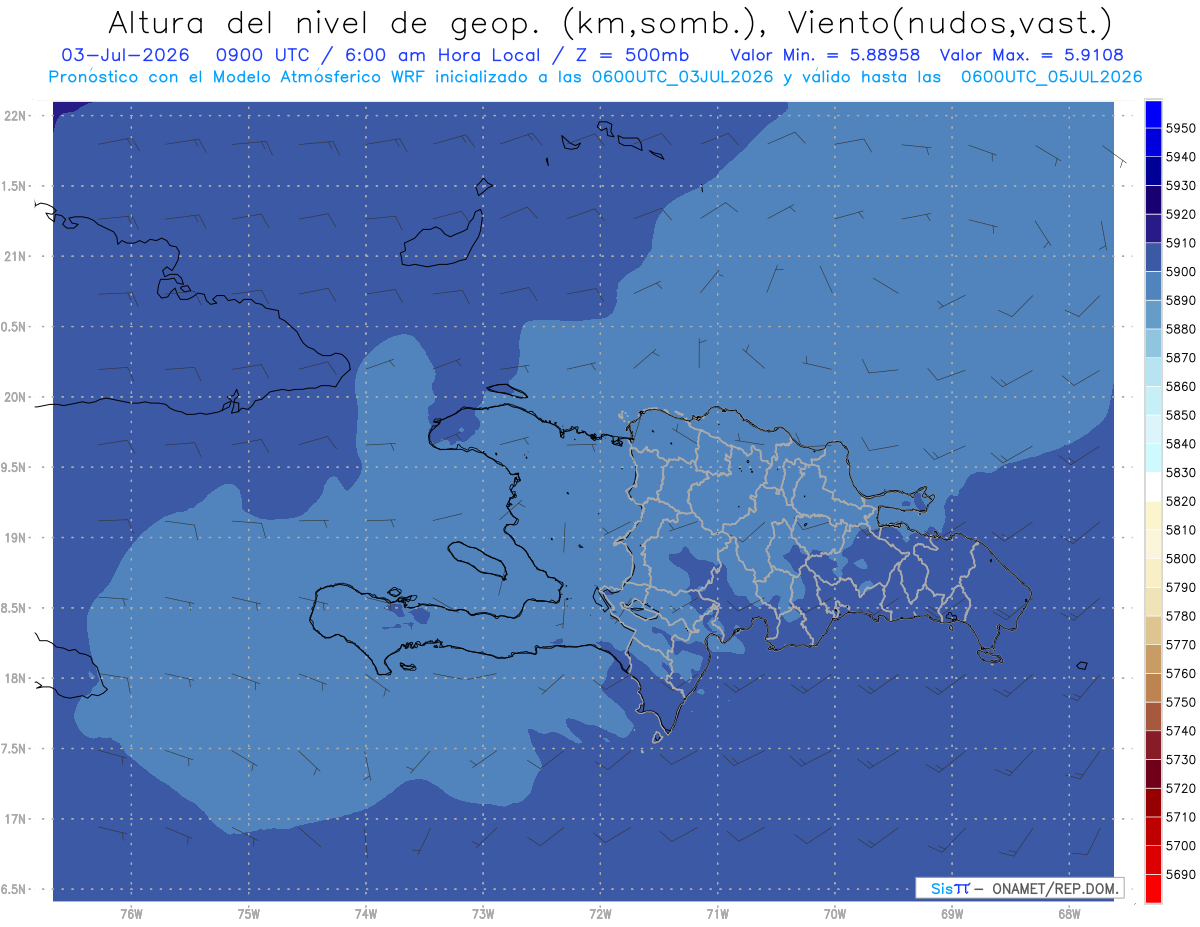Viewport: 1200px width, 927px height.
Task: Click the '5750' legend value
Action: pyautogui.click(x=1180, y=703)
